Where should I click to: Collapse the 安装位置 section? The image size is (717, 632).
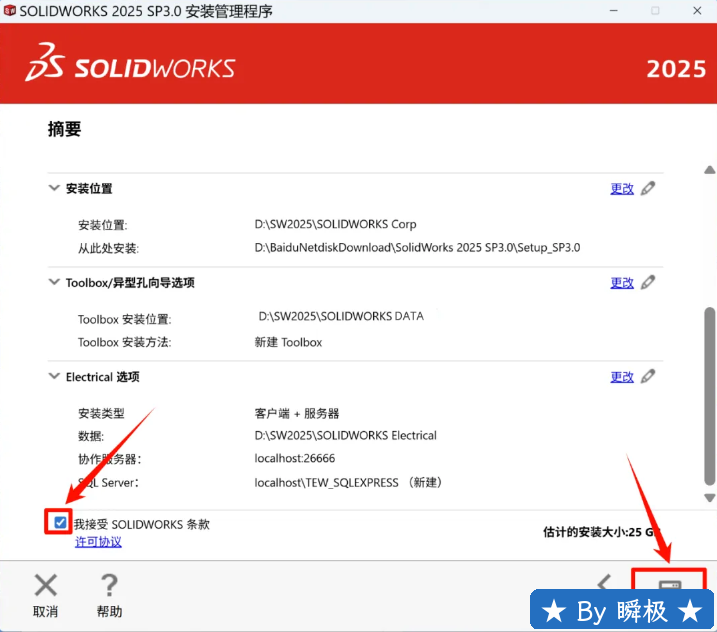point(54,188)
